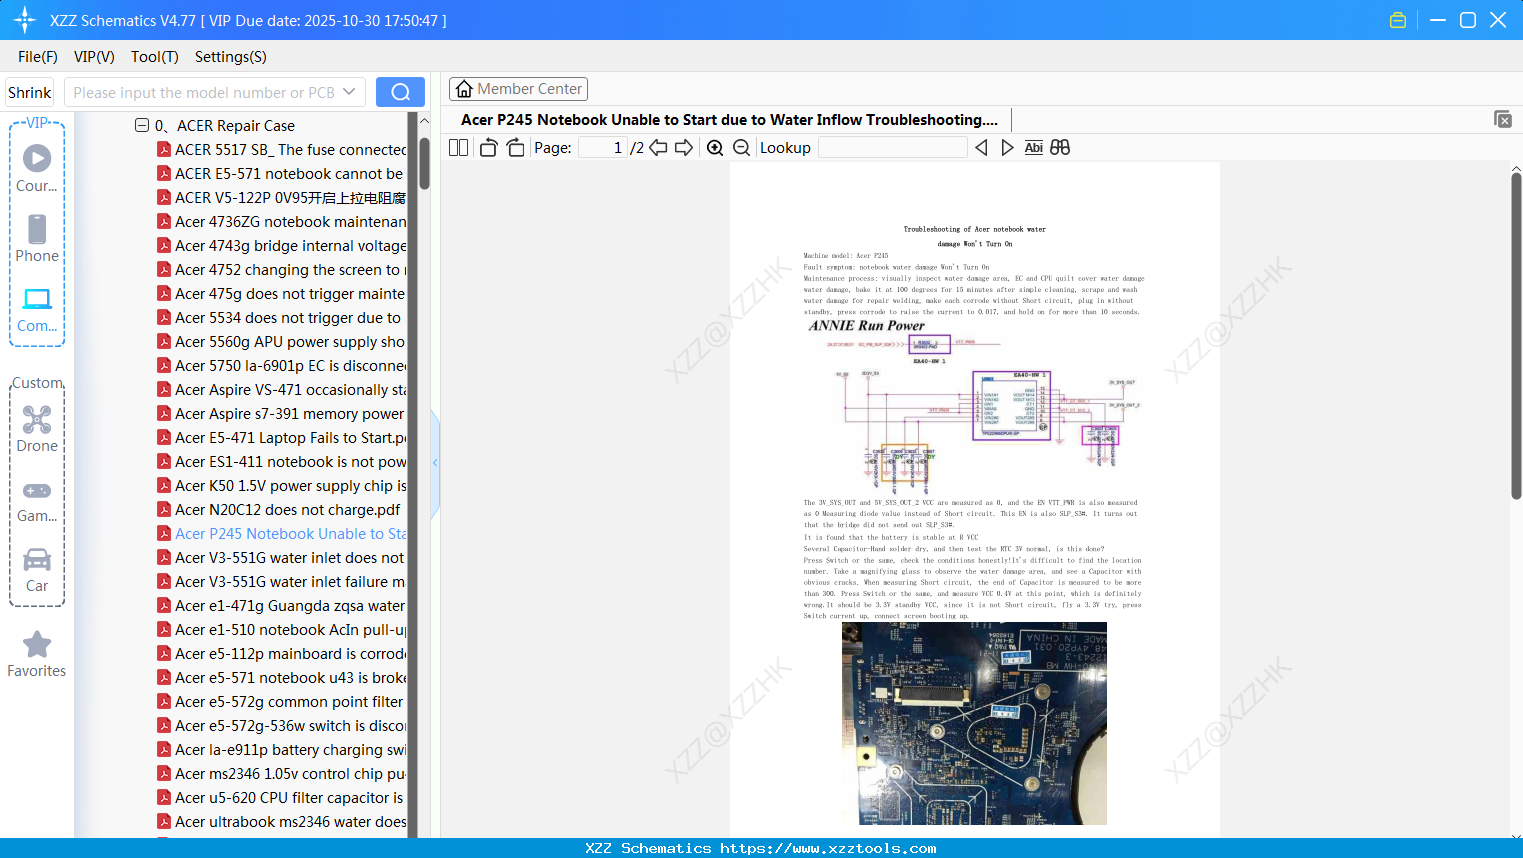The width and height of the screenshot is (1523, 858).
Task: Find the previous Lookup match
Action: [981, 148]
